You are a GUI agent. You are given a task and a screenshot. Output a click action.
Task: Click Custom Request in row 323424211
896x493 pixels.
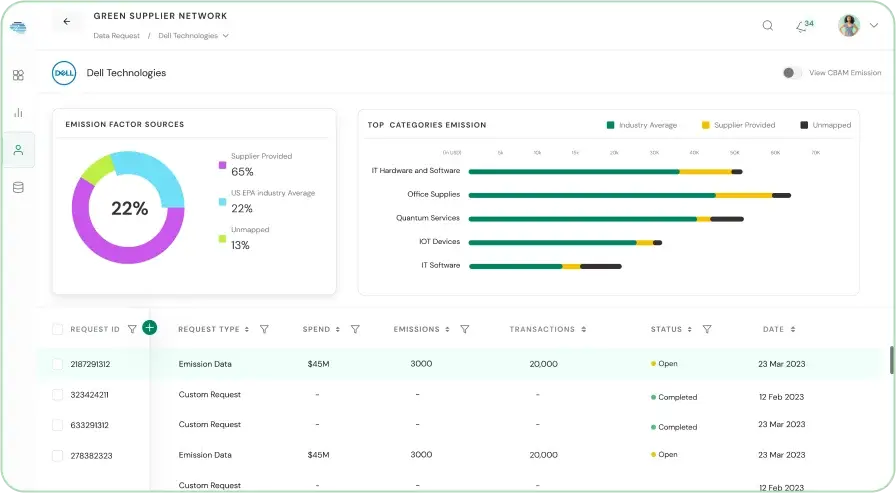210,395
